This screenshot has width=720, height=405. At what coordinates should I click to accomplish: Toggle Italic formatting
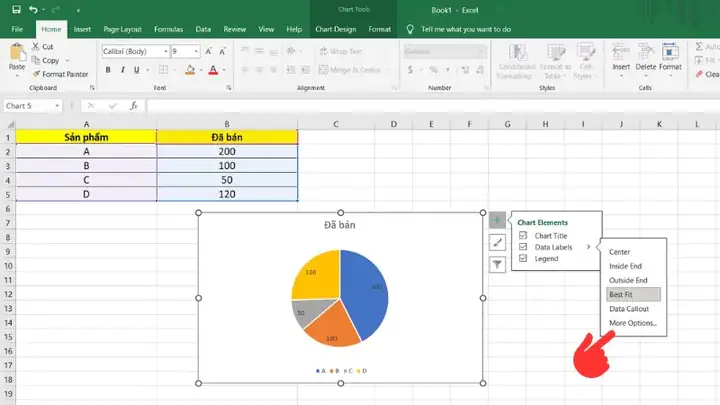pyautogui.click(x=122, y=70)
